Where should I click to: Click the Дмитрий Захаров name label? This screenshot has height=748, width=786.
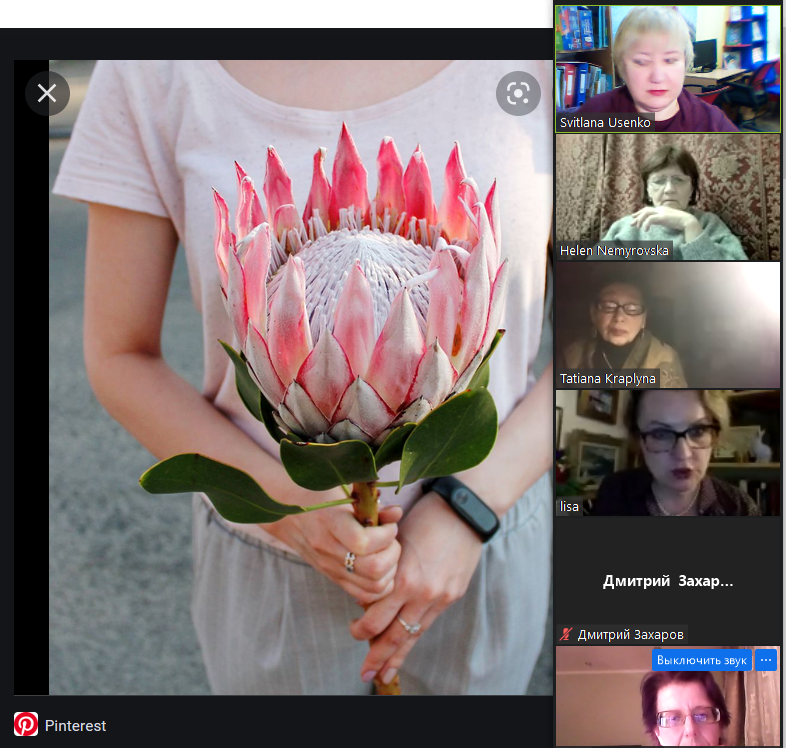pyautogui.click(x=630, y=635)
